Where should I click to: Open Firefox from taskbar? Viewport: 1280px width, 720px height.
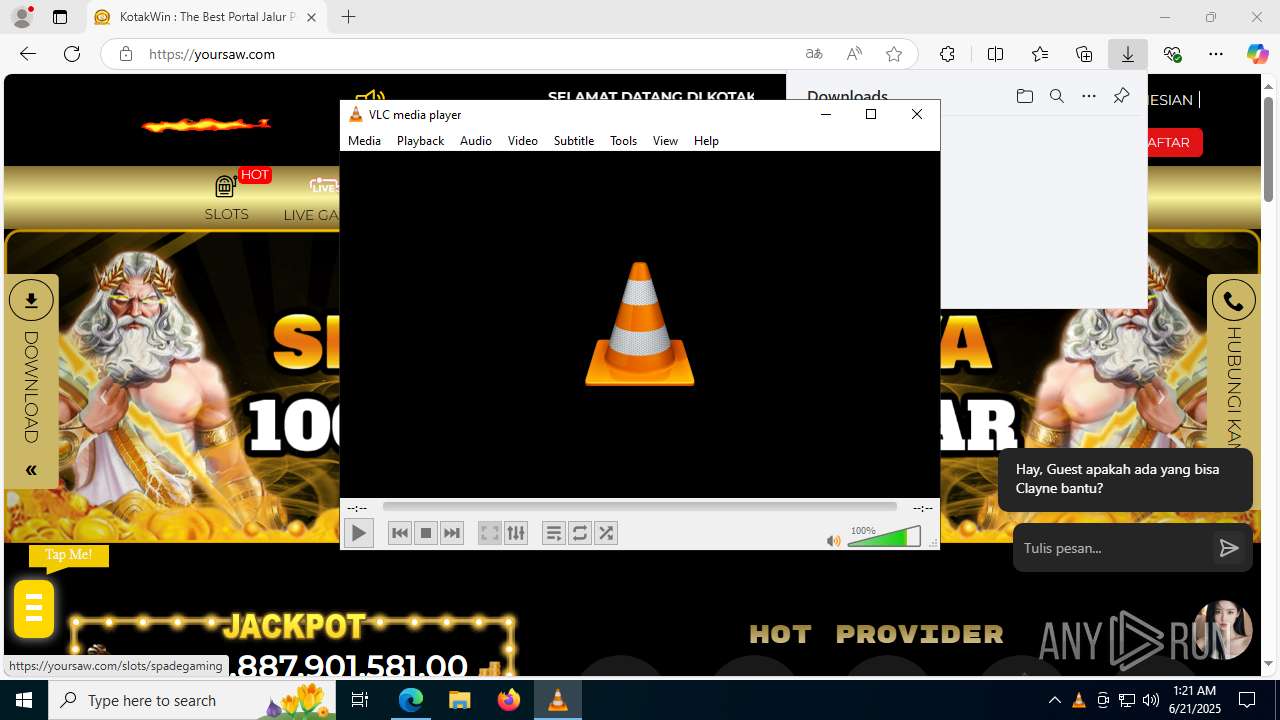pos(509,700)
